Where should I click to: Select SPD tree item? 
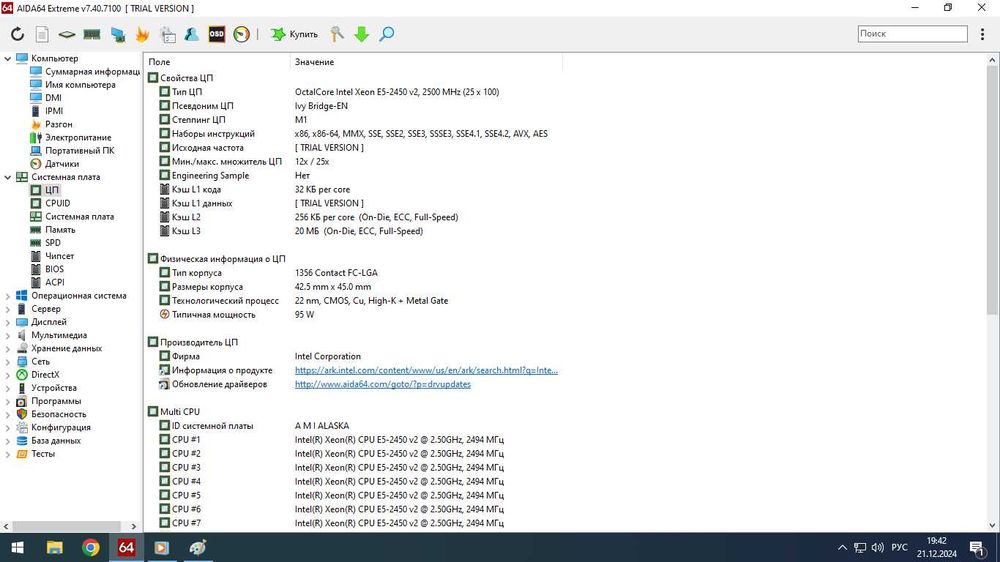45,243
